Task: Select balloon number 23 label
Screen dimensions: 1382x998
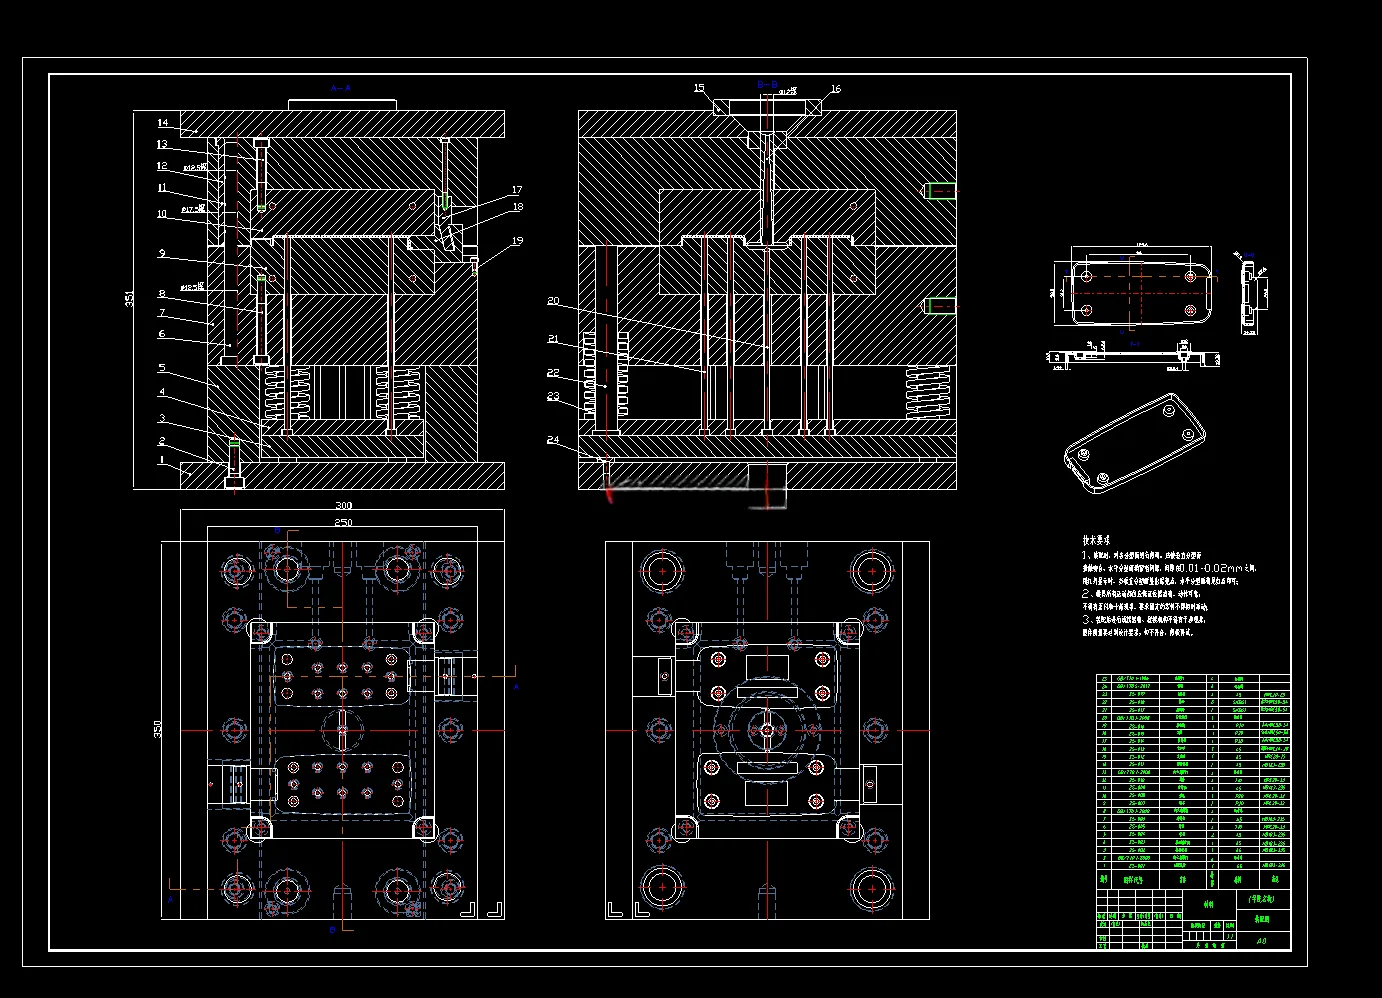Action: click(x=553, y=397)
